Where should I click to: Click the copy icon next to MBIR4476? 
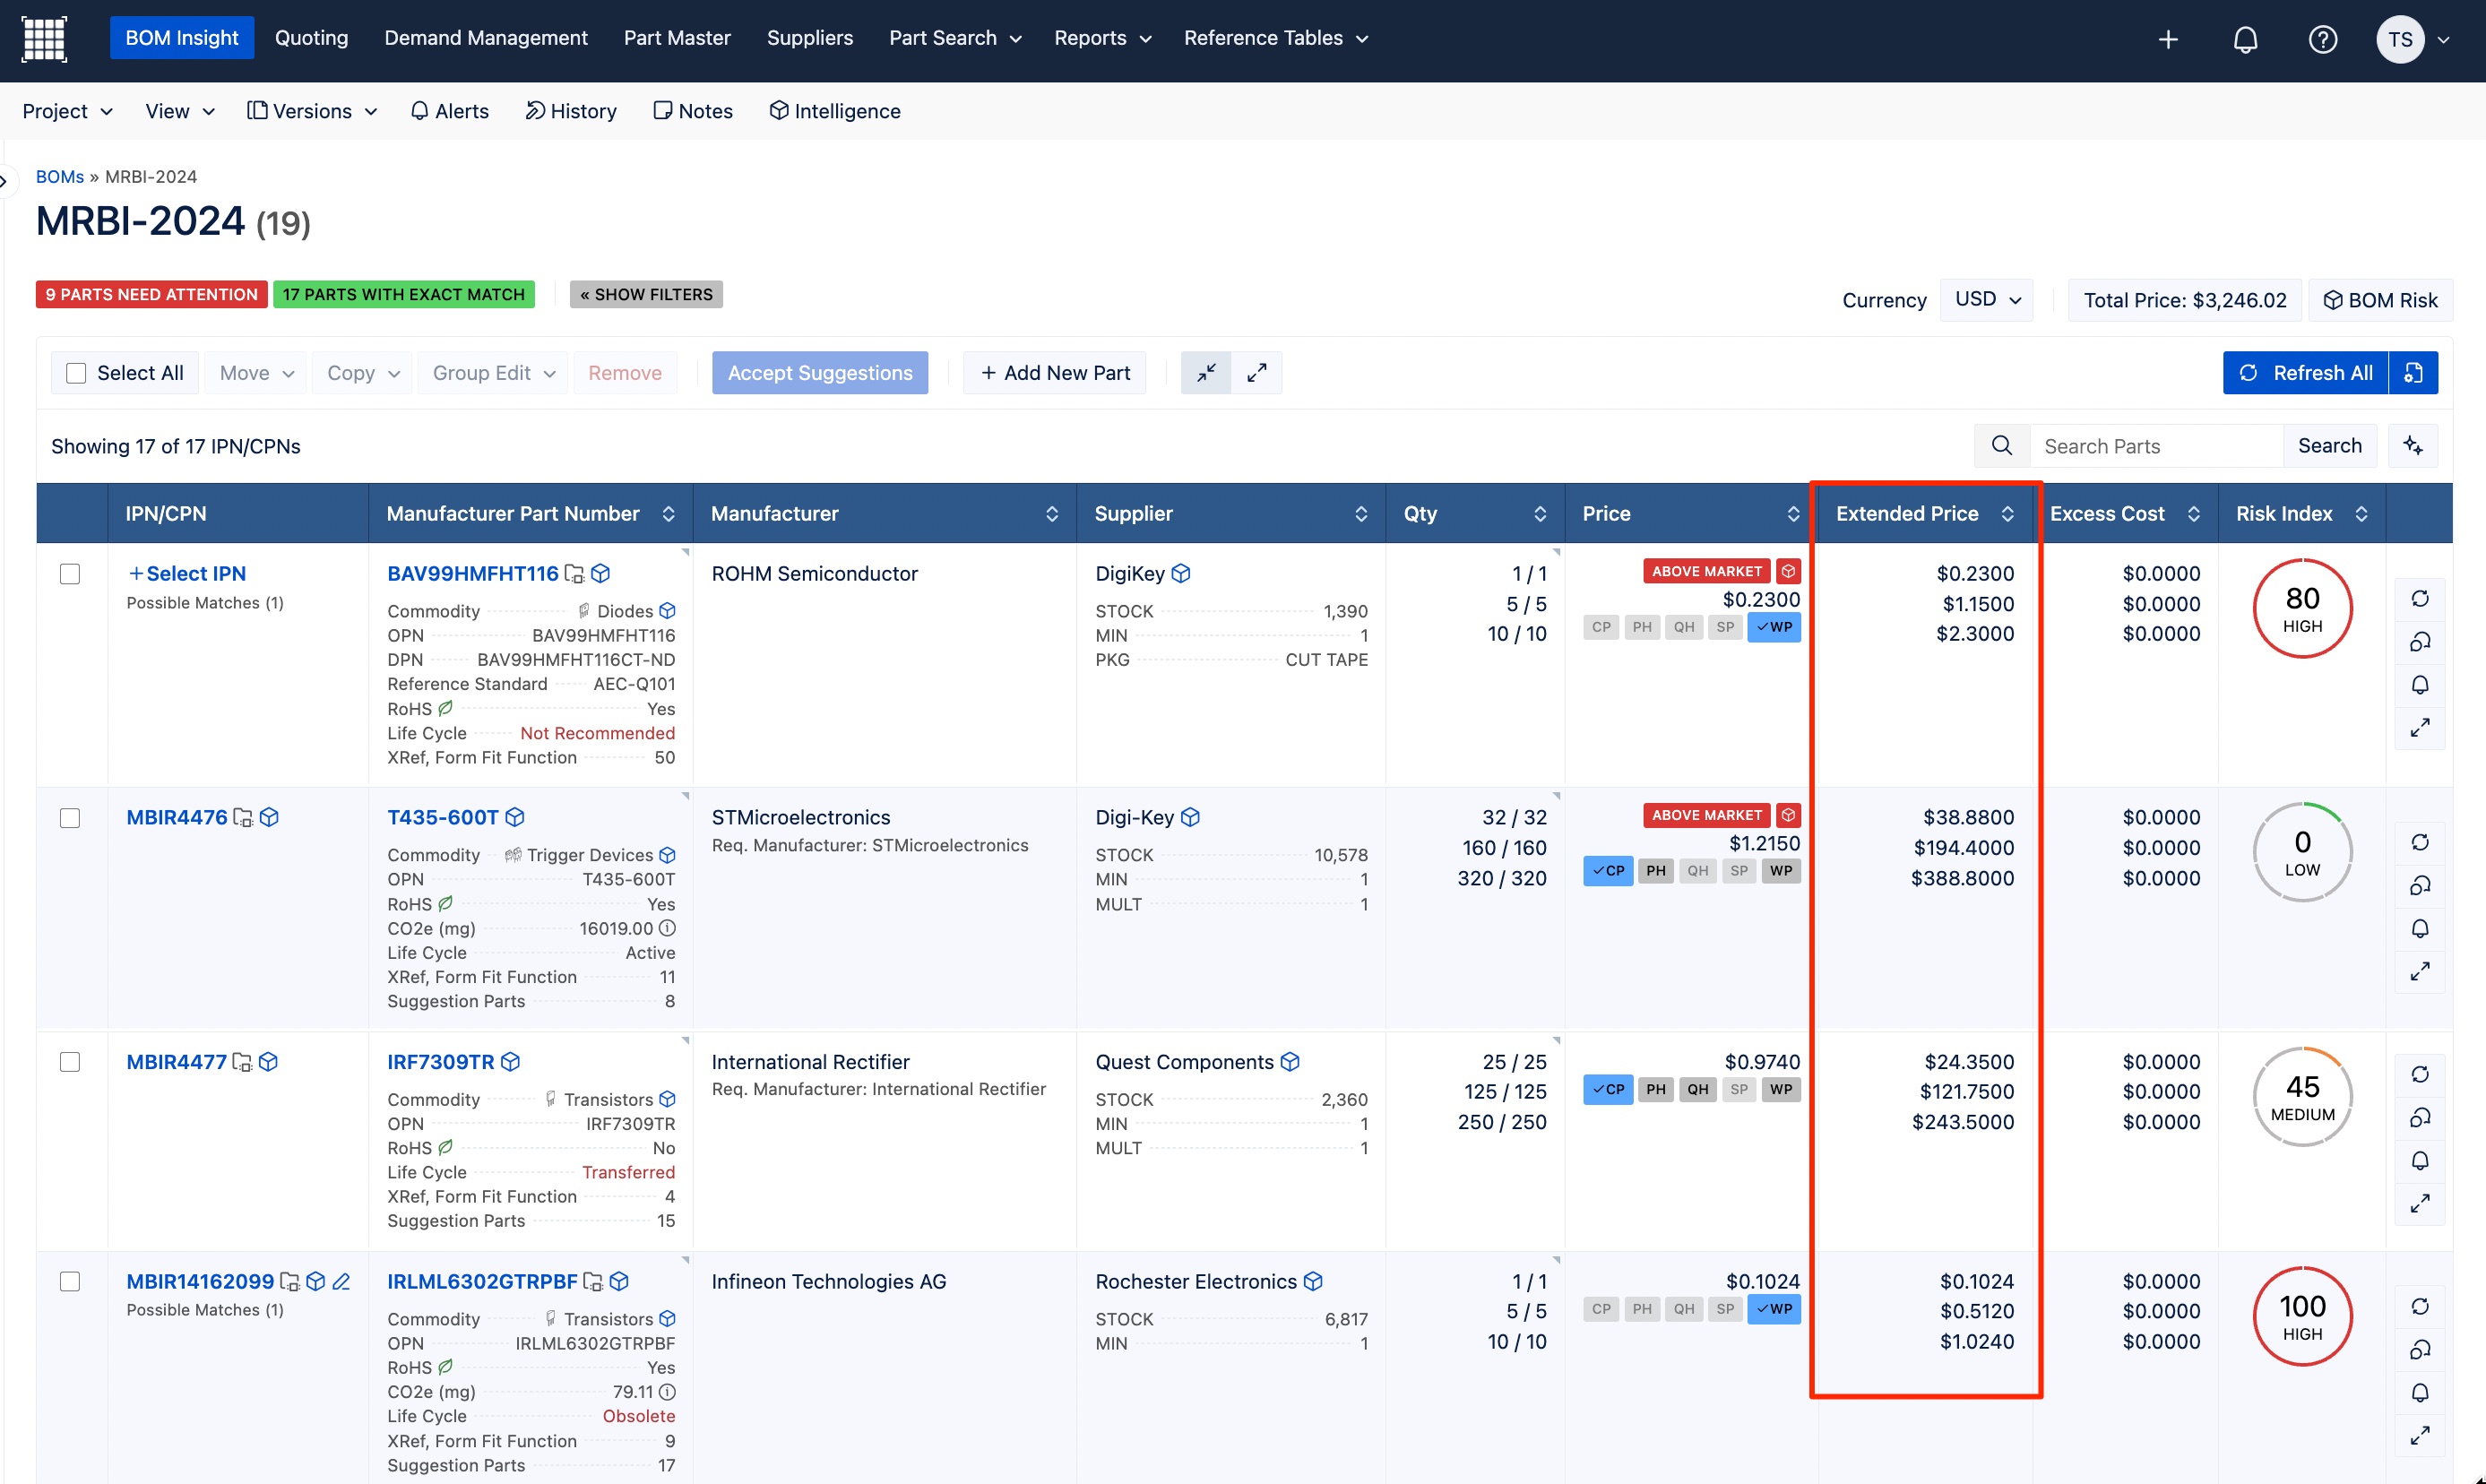pyautogui.click(x=243, y=817)
